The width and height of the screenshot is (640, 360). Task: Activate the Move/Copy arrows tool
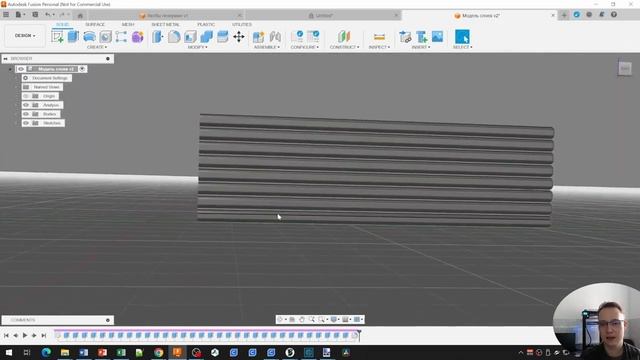pos(239,37)
